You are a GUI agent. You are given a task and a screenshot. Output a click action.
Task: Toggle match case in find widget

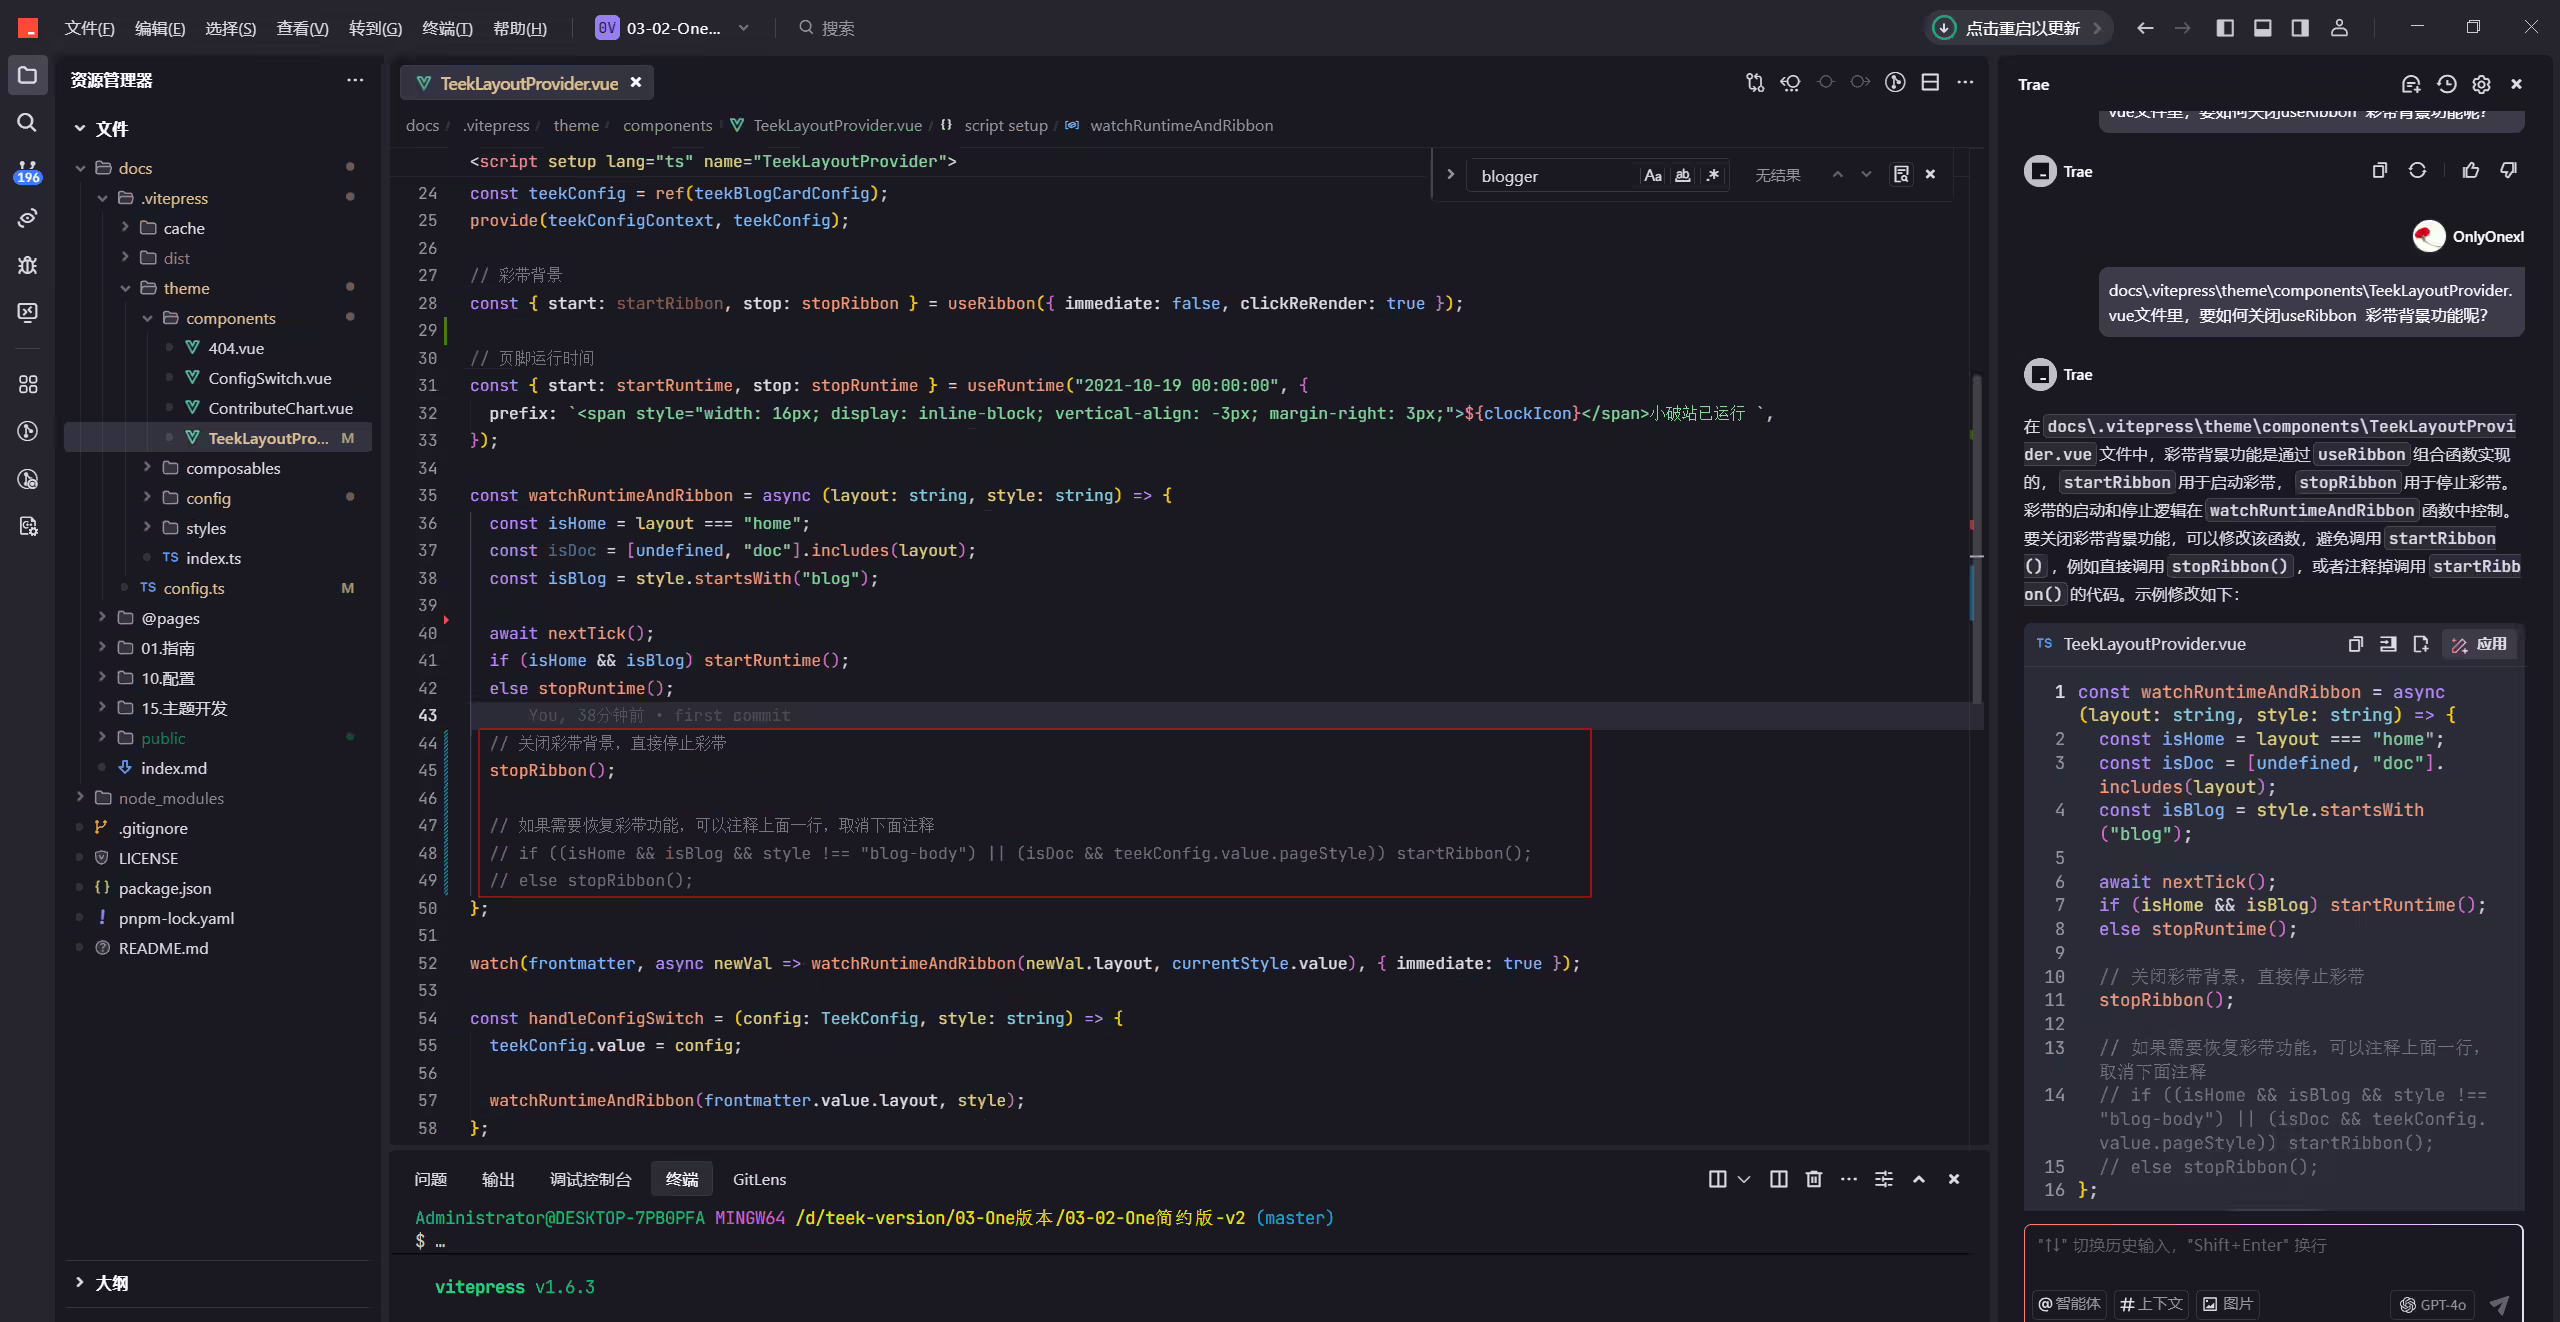tap(1653, 175)
